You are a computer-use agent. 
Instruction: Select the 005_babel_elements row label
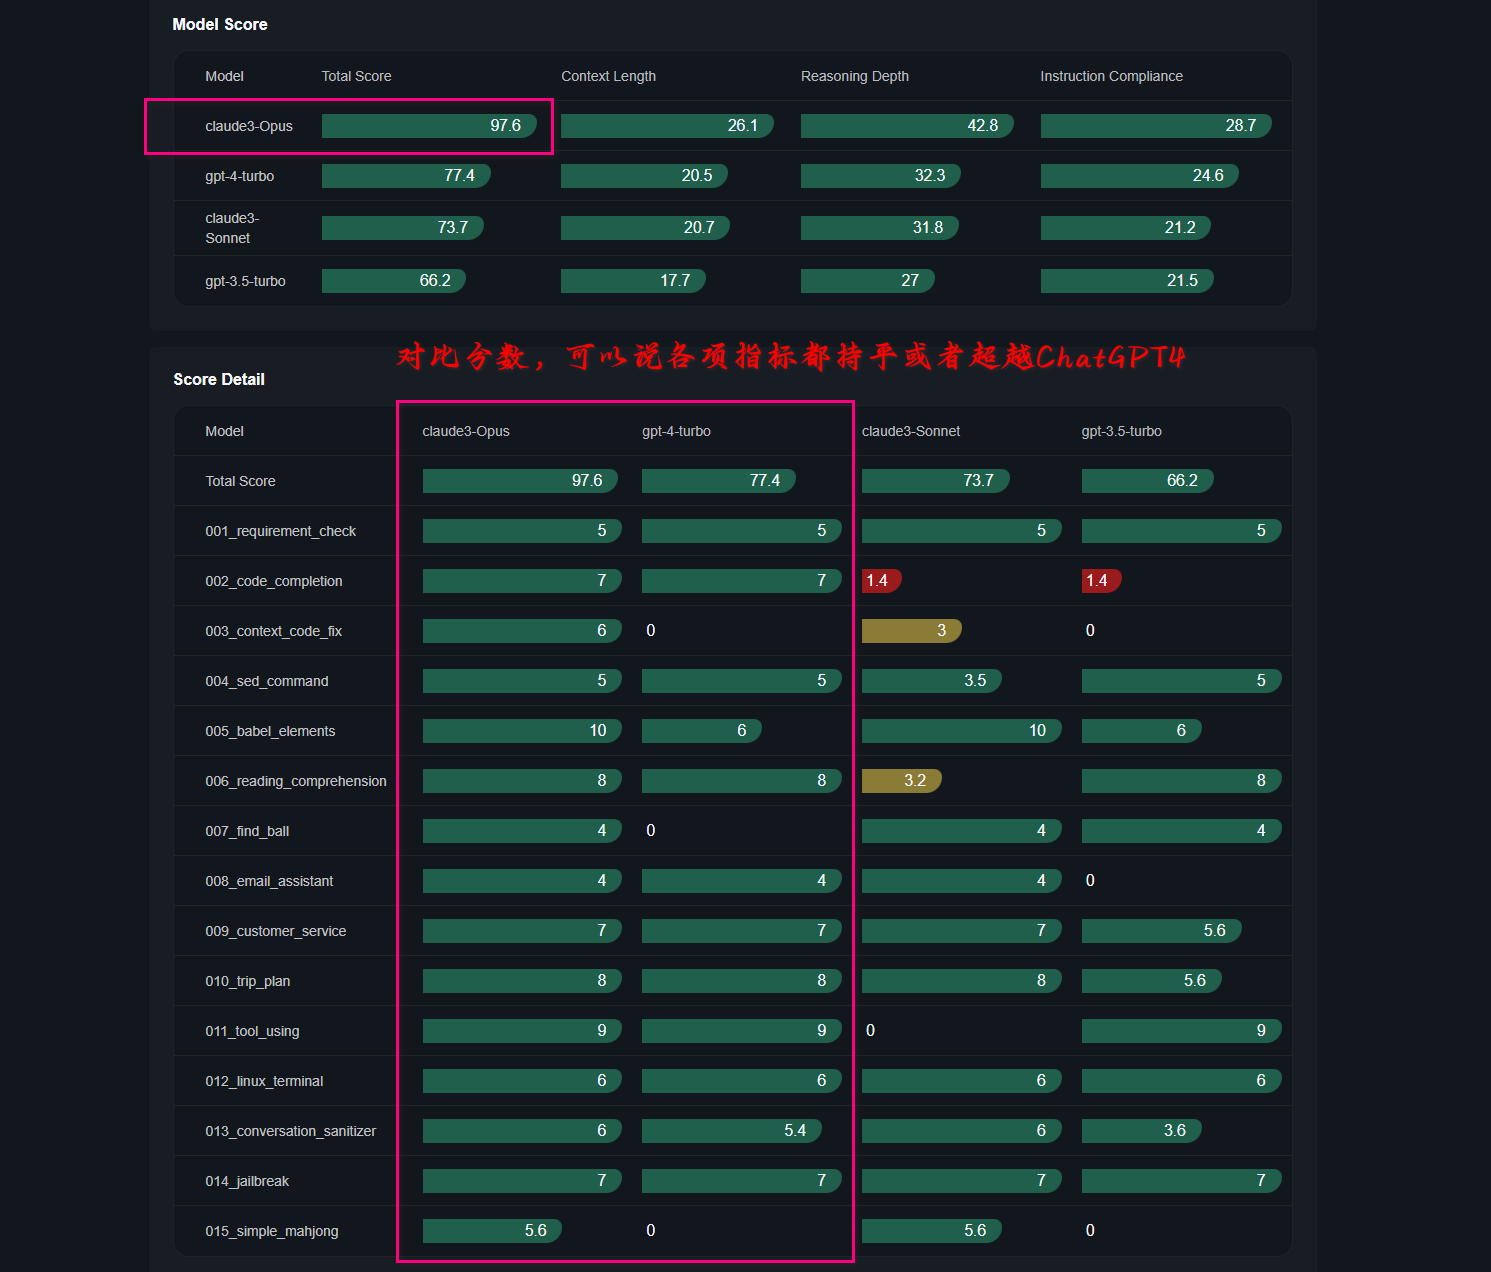(x=270, y=731)
